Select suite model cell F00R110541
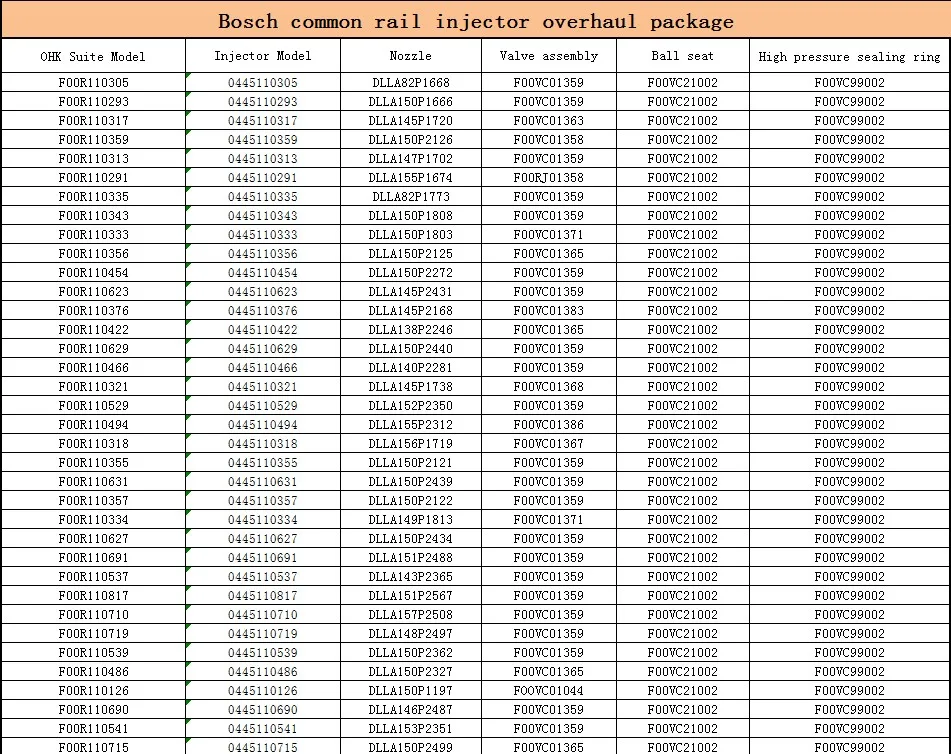The width and height of the screenshot is (951, 754). [93, 729]
